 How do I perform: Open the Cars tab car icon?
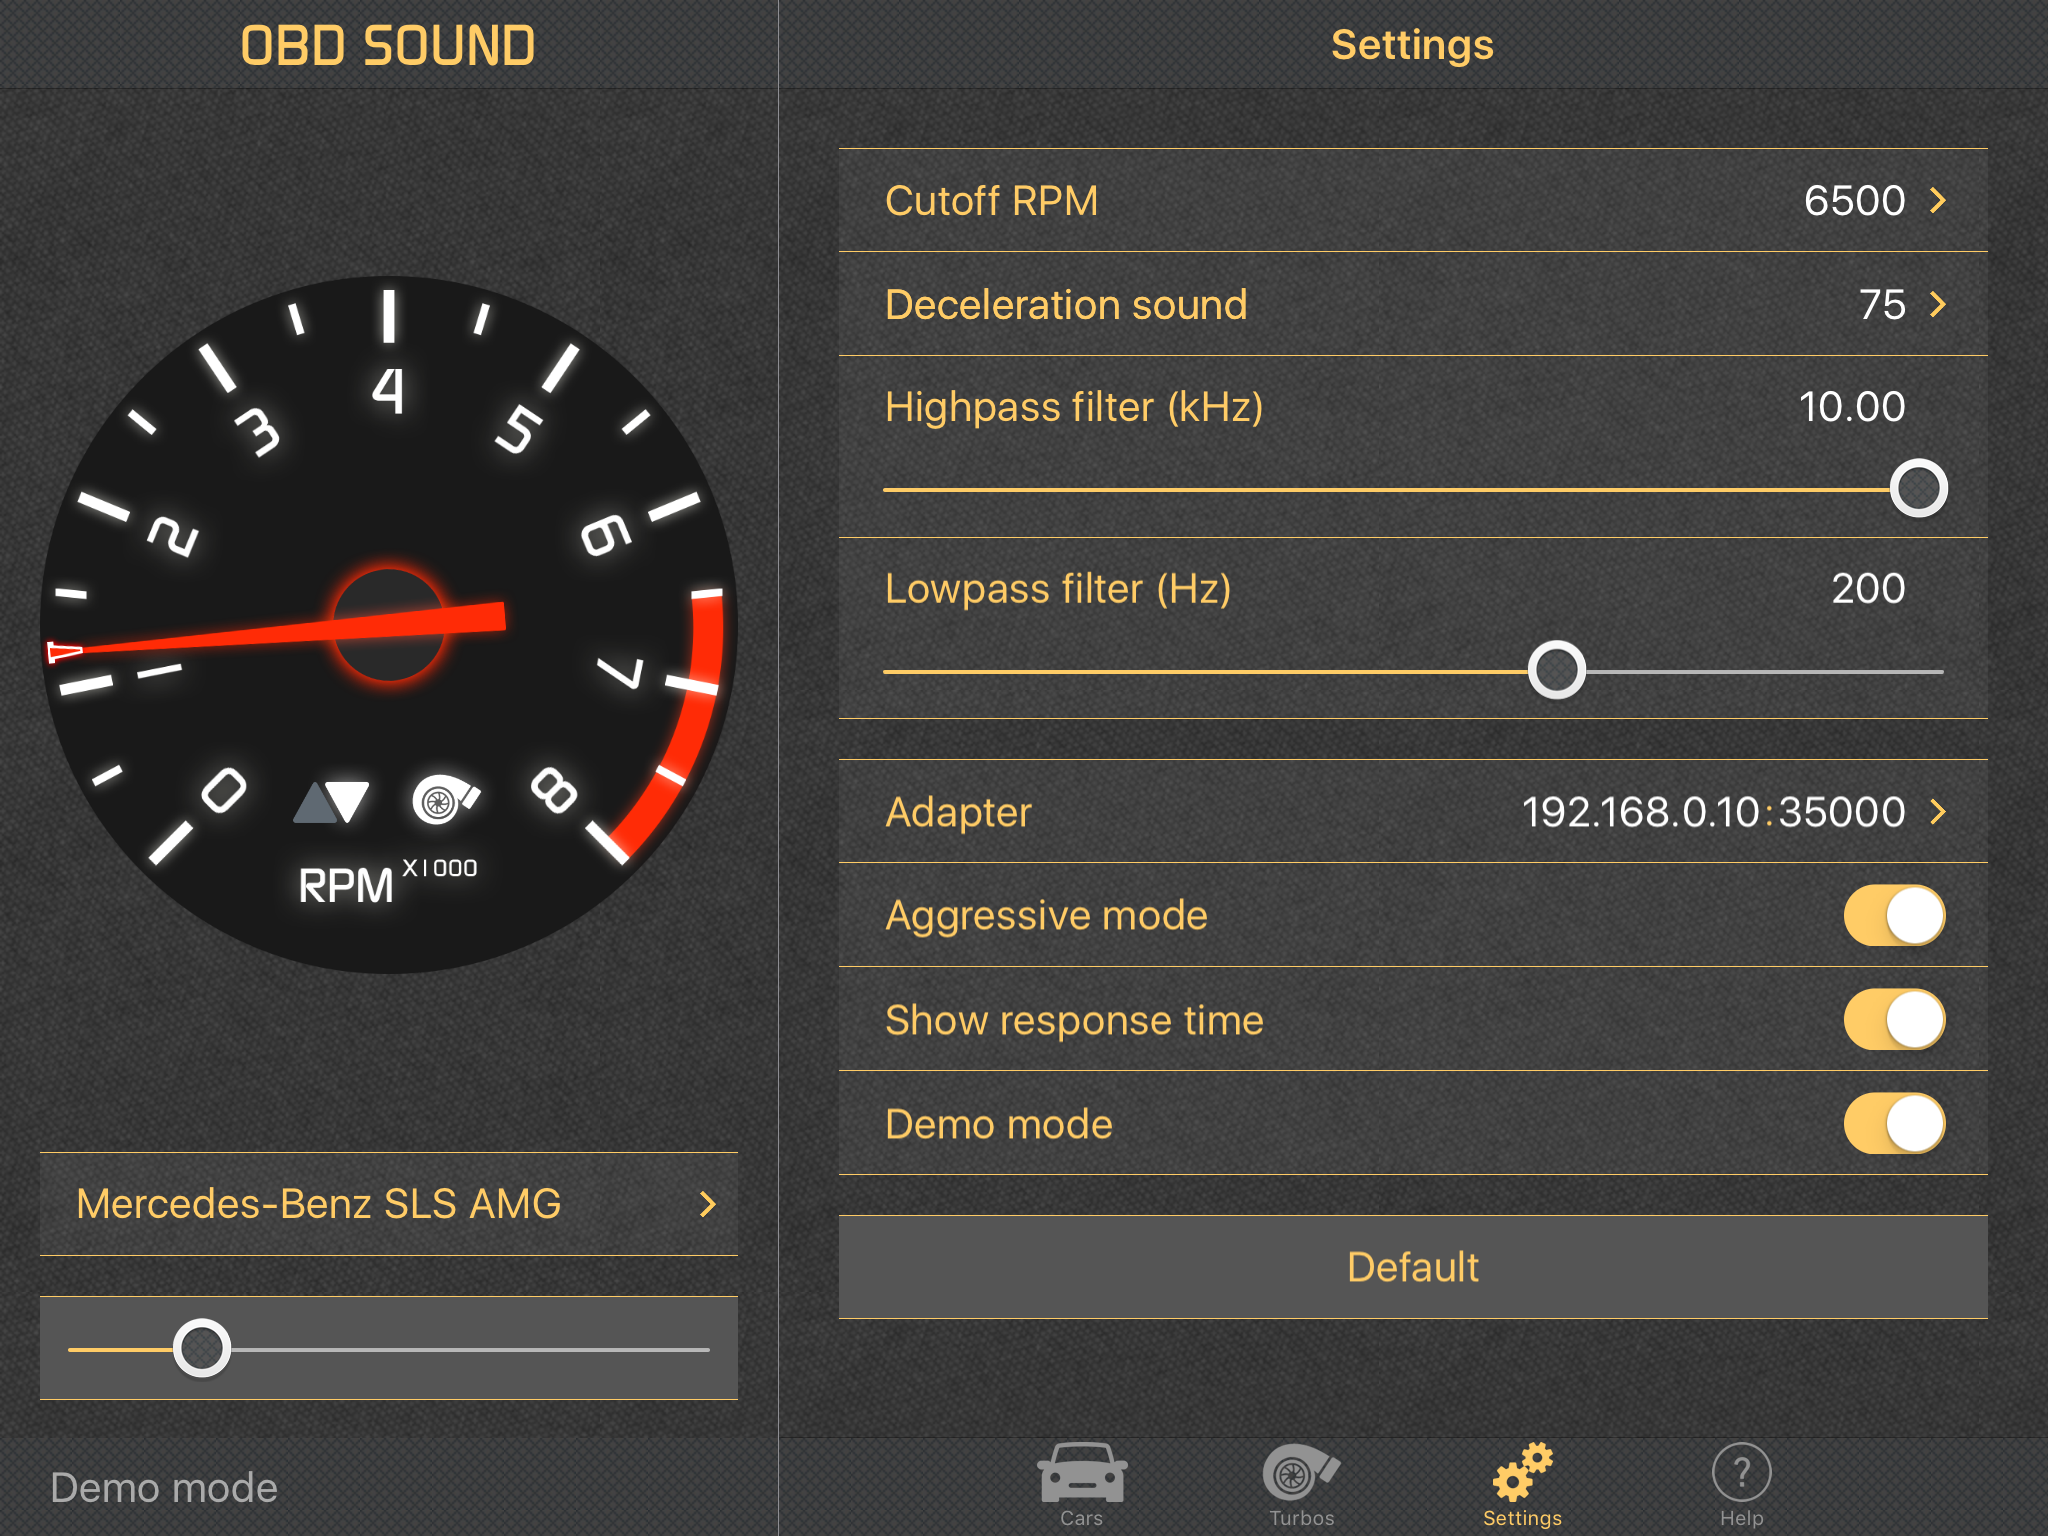point(1081,1472)
